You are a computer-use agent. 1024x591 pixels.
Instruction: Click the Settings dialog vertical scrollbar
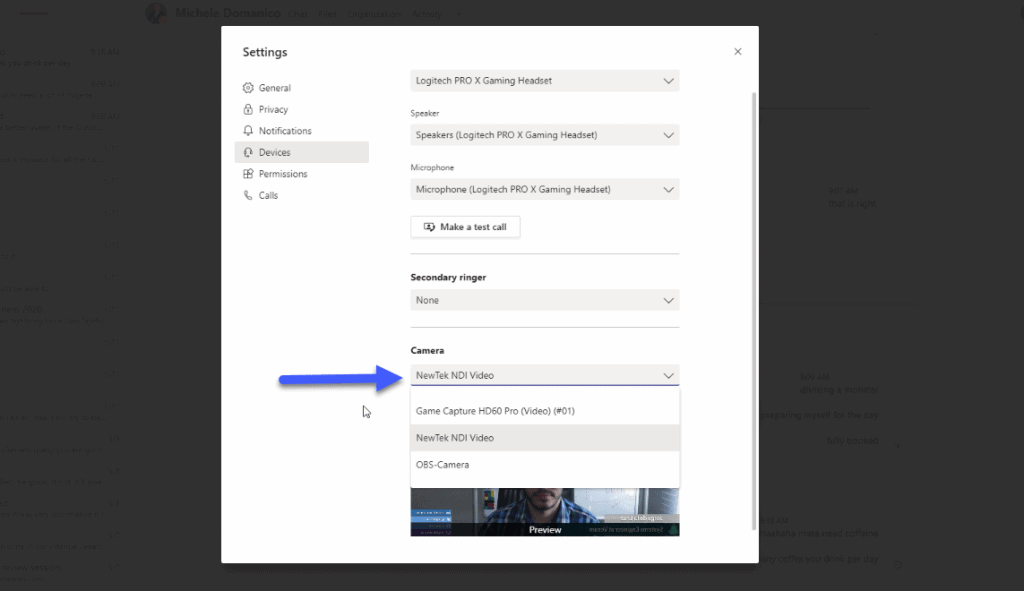(x=754, y=310)
